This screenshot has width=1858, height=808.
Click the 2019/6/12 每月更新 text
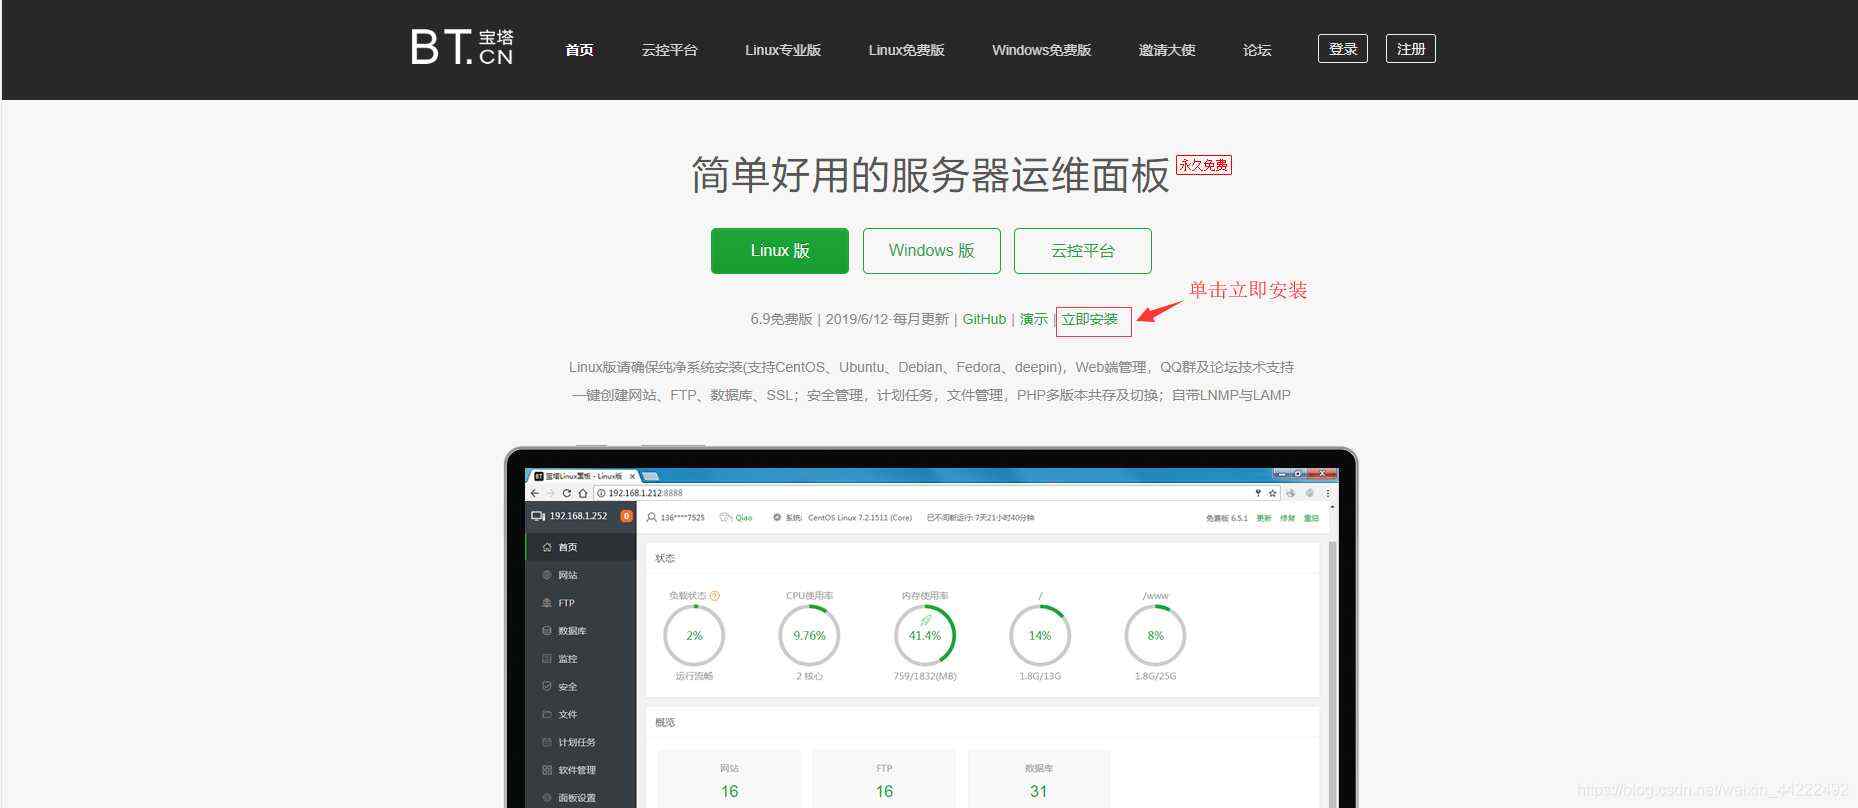pyautogui.click(x=887, y=319)
